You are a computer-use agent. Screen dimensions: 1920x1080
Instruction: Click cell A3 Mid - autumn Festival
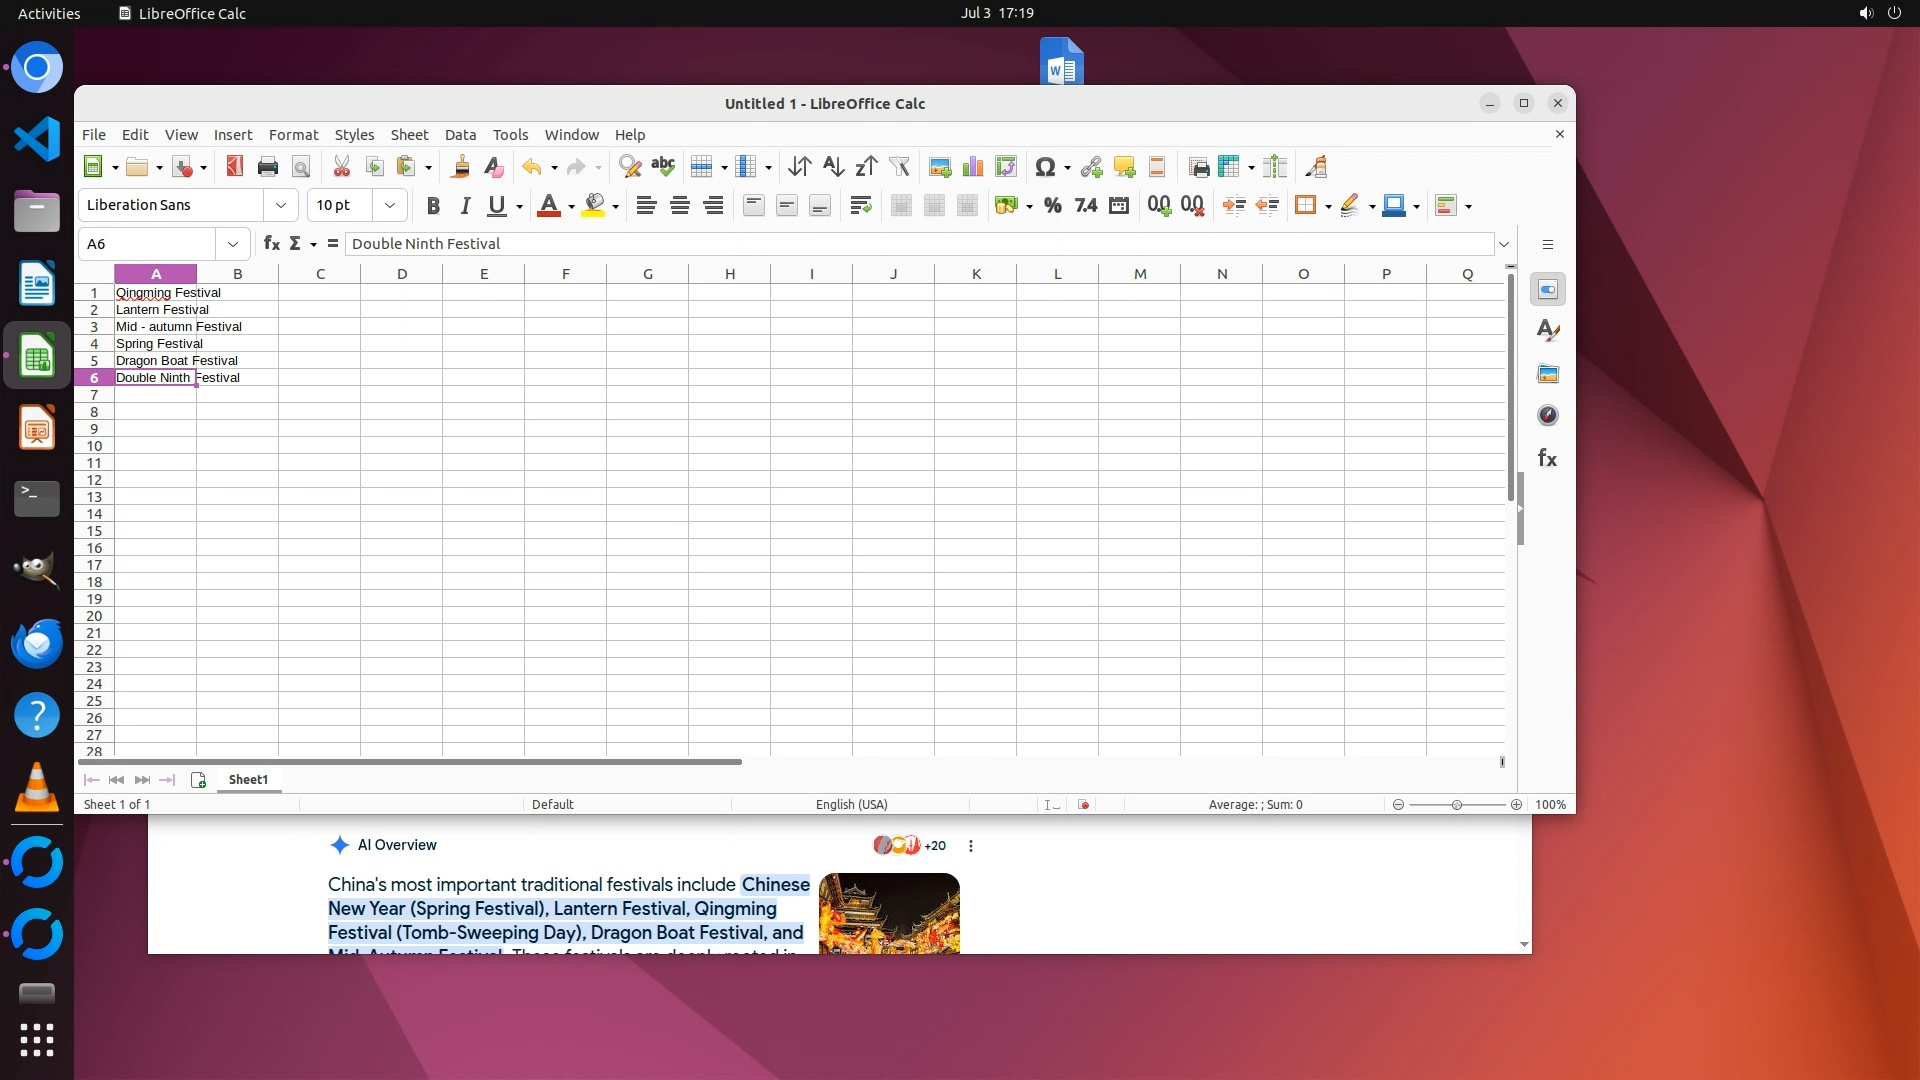pos(155,327)
